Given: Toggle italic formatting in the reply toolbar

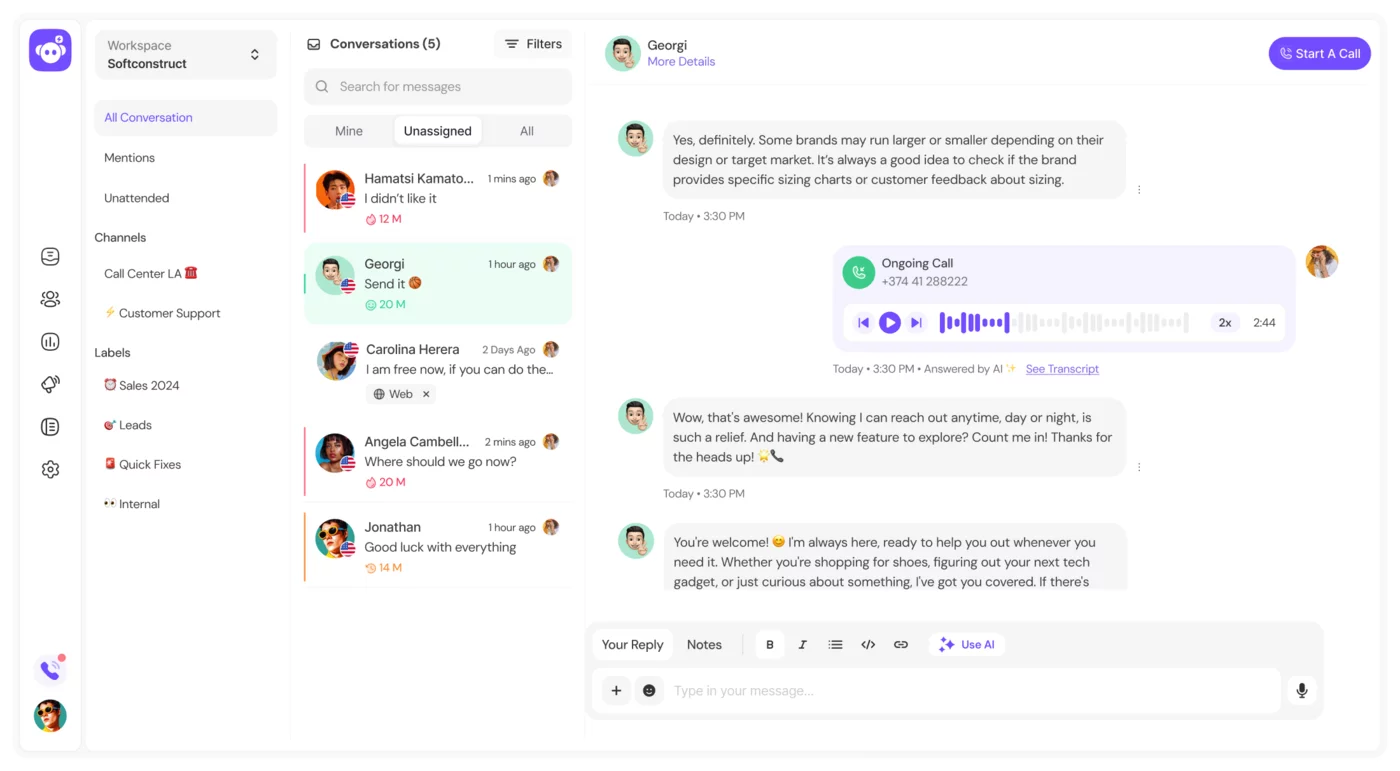Looking at the screenshot, I should (x=802, y=644).
